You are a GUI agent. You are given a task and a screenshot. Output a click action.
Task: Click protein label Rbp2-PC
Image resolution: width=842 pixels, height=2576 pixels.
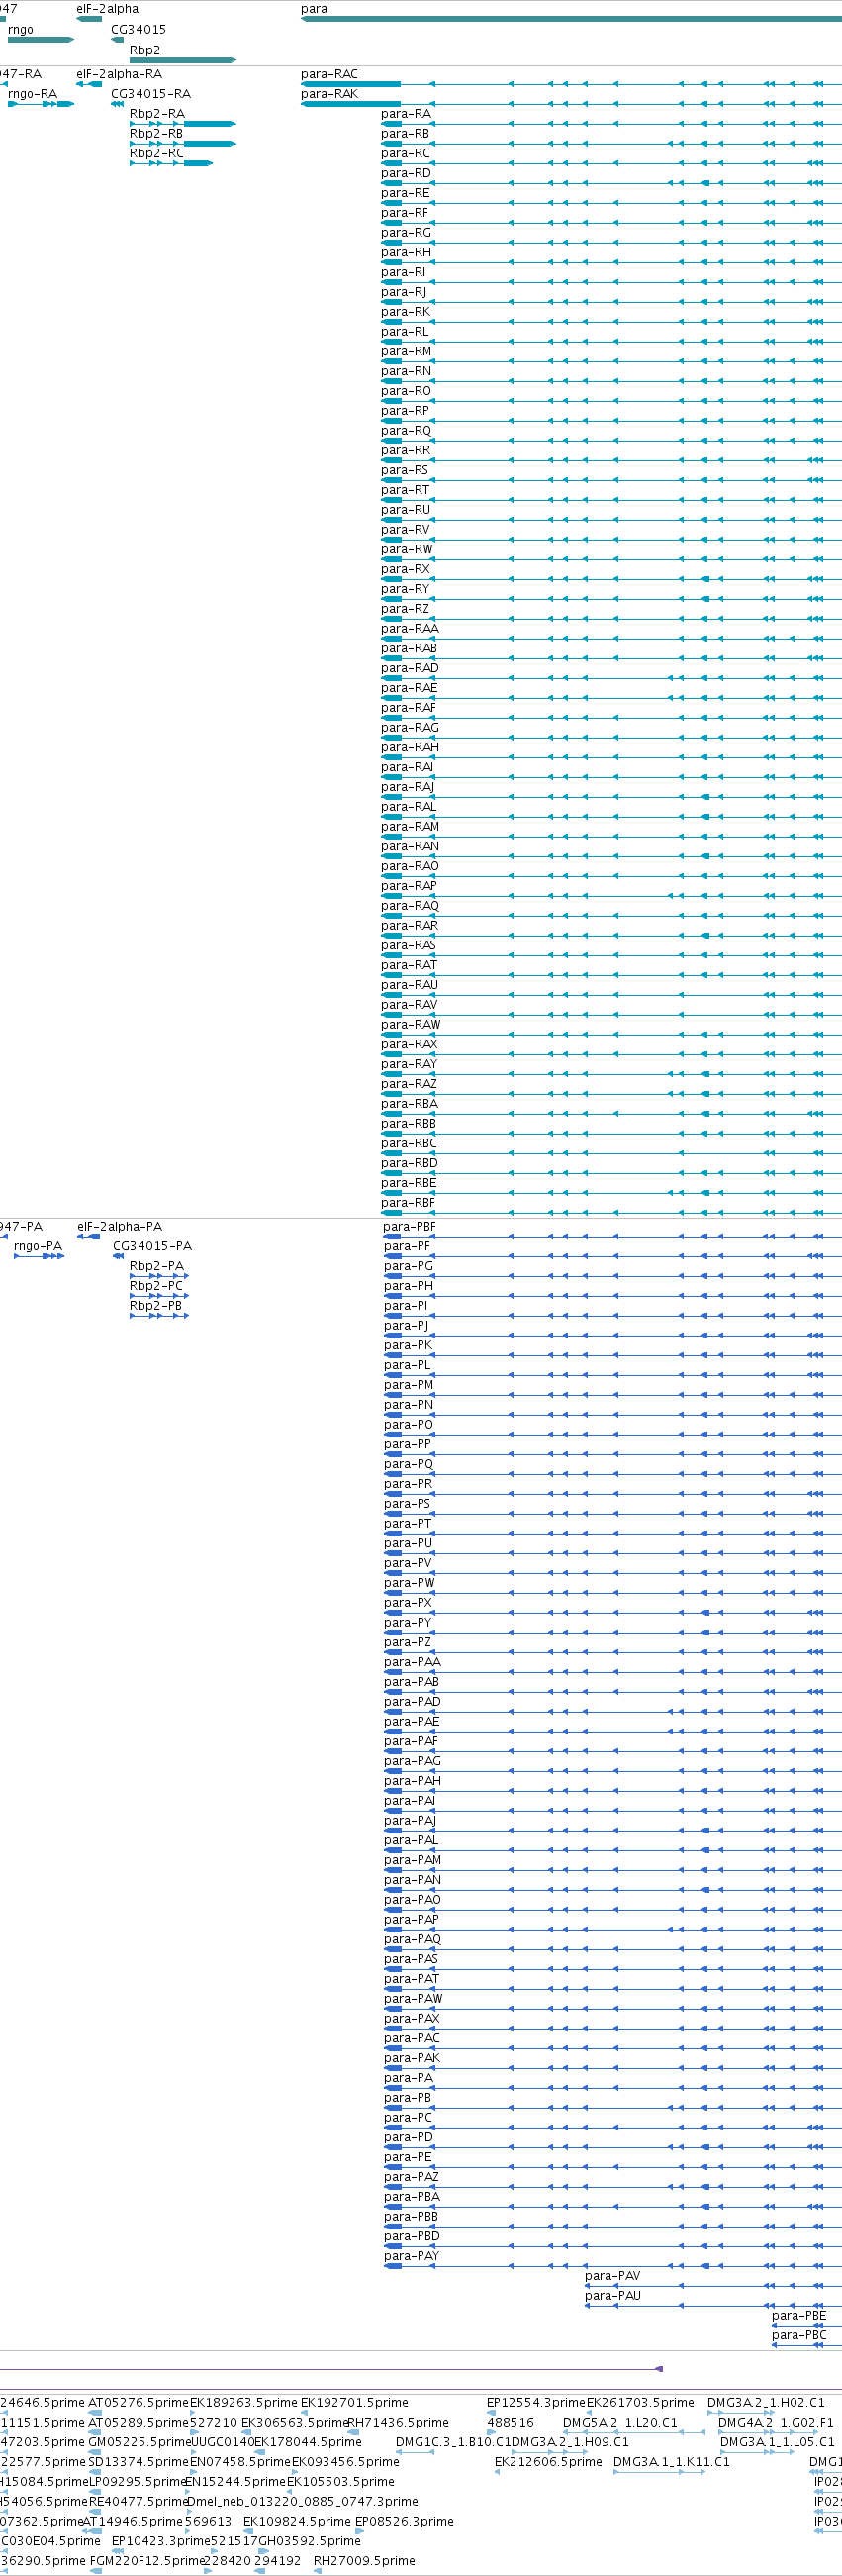coord(156,1286)
